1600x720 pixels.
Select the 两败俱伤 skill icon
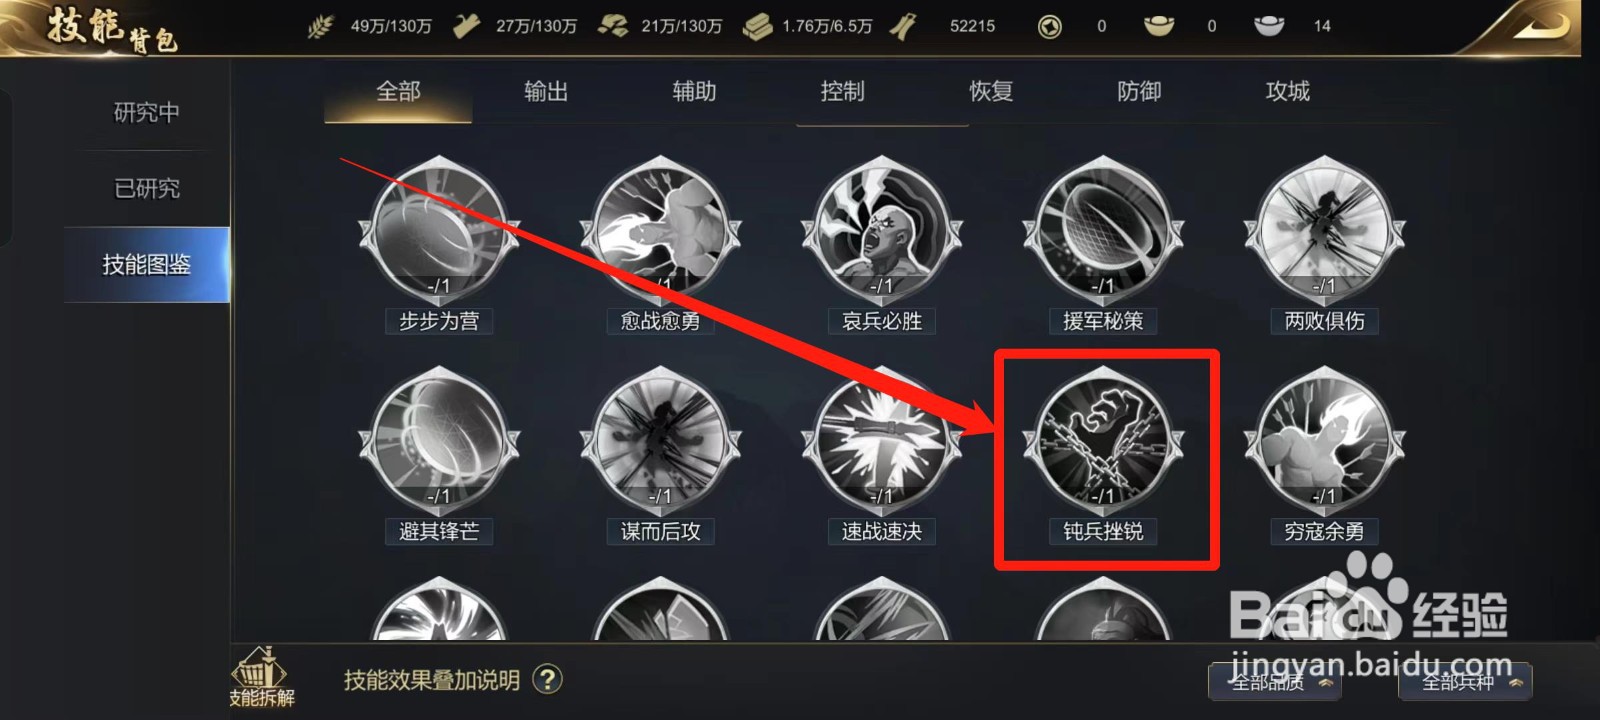[1324, 233]
